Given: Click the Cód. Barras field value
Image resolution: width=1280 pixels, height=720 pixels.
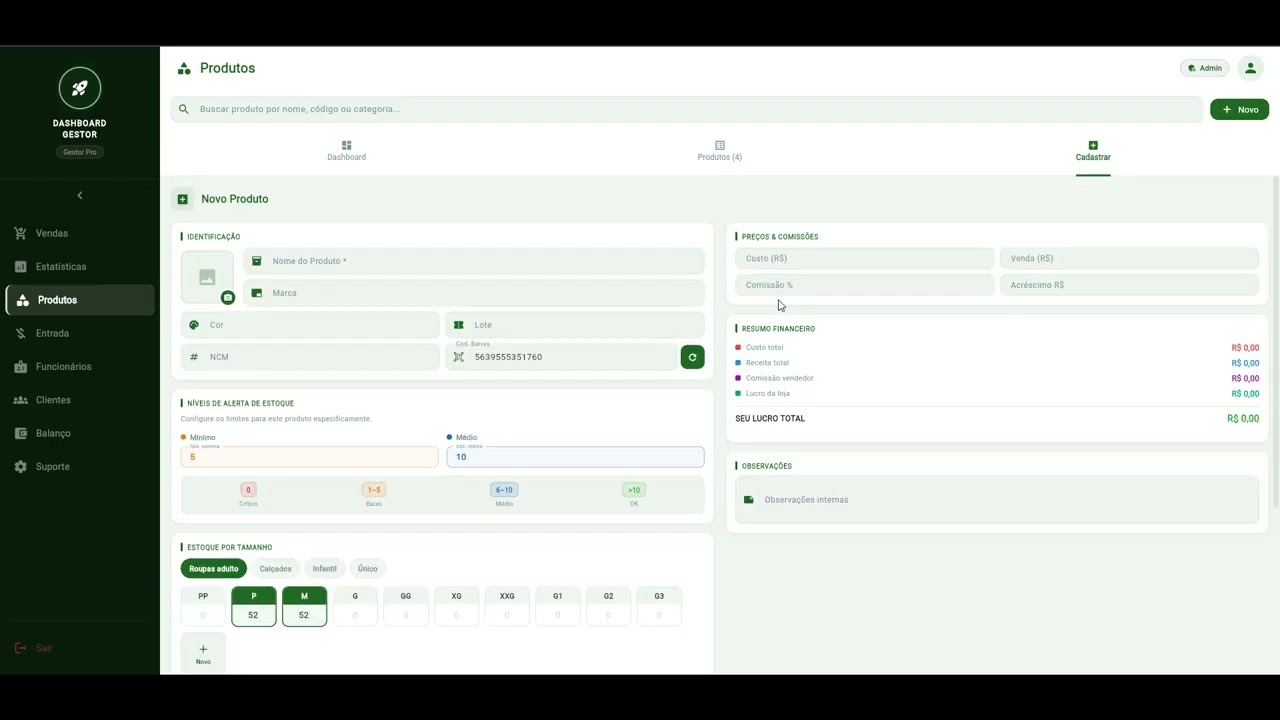Looking at the screenshot, I should (508, 357).
